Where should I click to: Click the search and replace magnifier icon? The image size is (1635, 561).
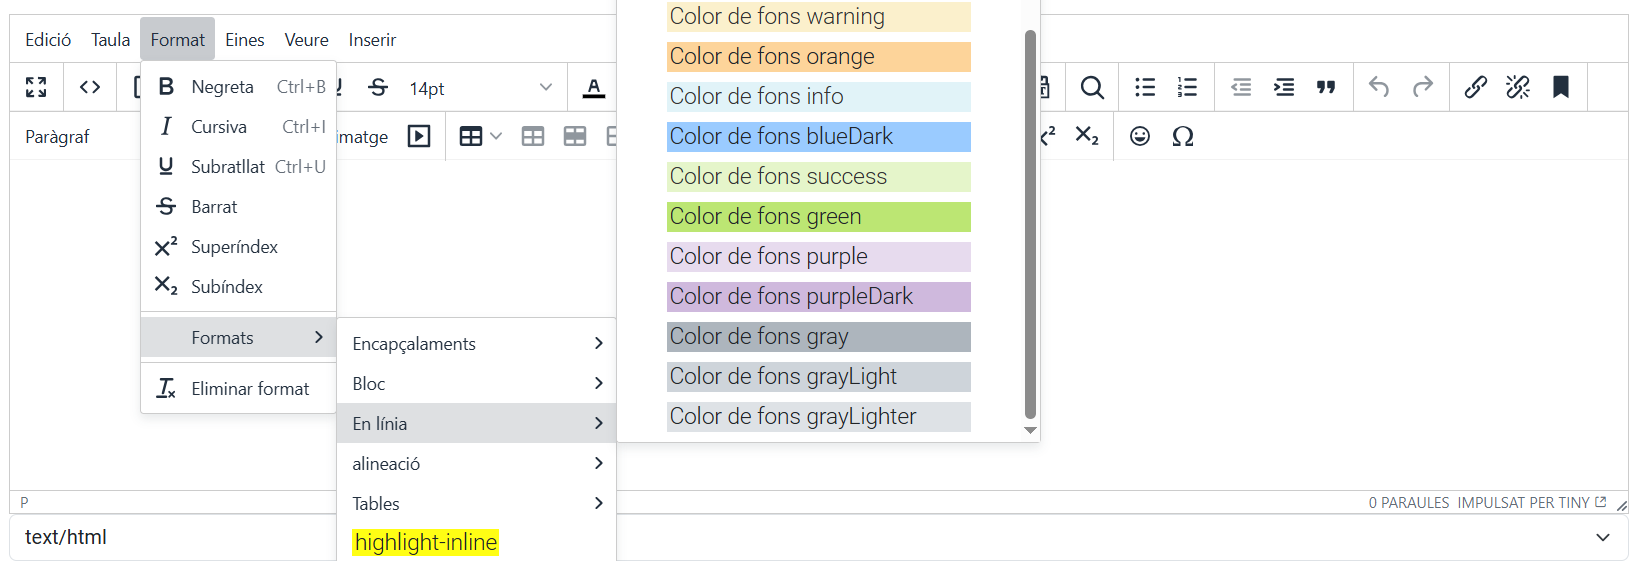tap(1092, 88)
